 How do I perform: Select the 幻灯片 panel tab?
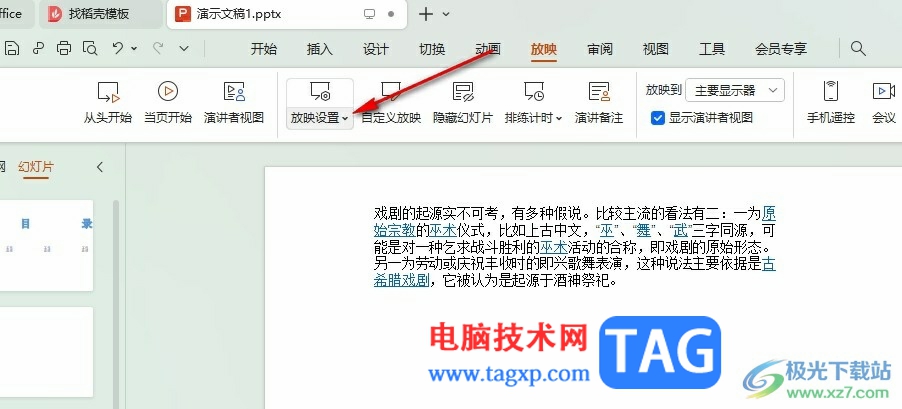[x=36, y=167]
